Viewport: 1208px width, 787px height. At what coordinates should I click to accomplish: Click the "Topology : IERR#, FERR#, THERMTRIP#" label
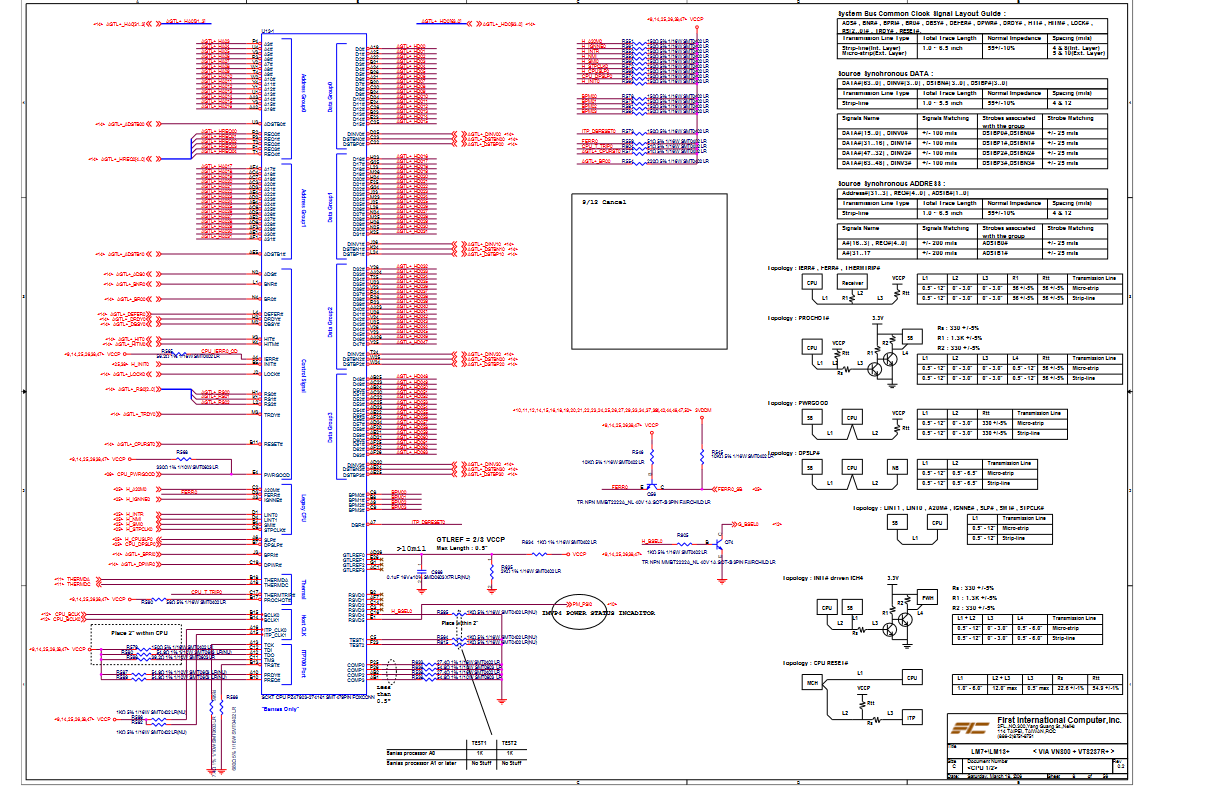click(x=823, y=268)
